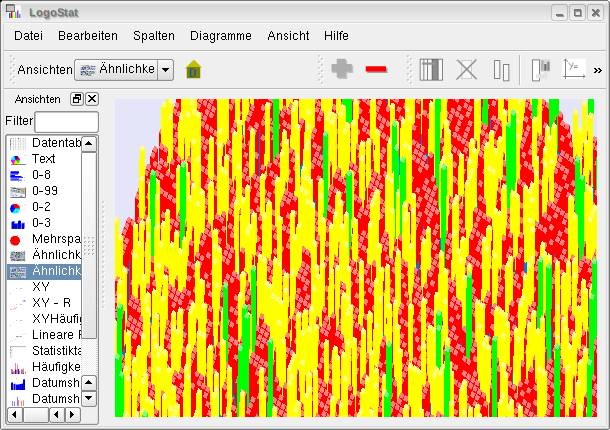The width and height of the screenshot is (610, 430).
Task: Click the gray bar chart toolbar icon
Action: click(x=541, y=70)
